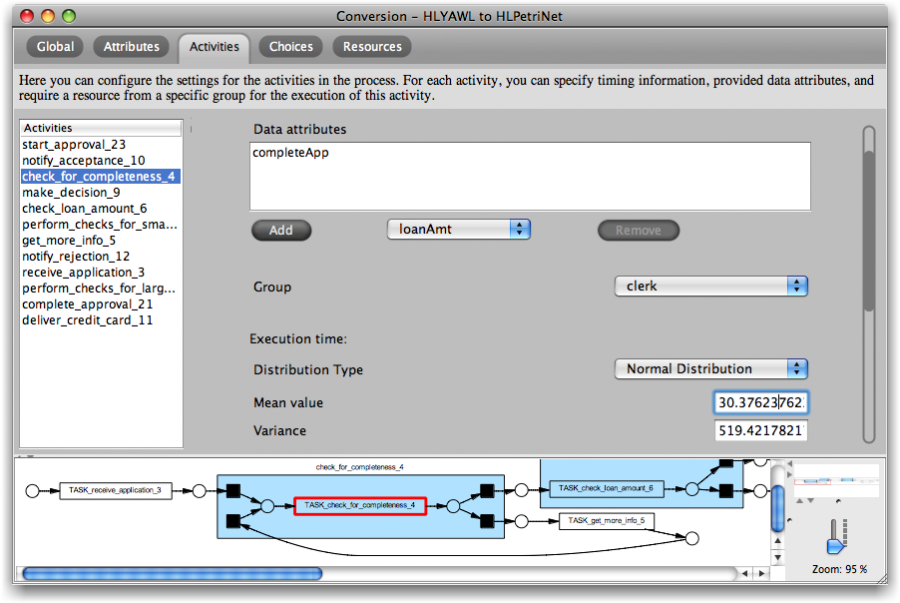Switch to the Choices tab

291,46
